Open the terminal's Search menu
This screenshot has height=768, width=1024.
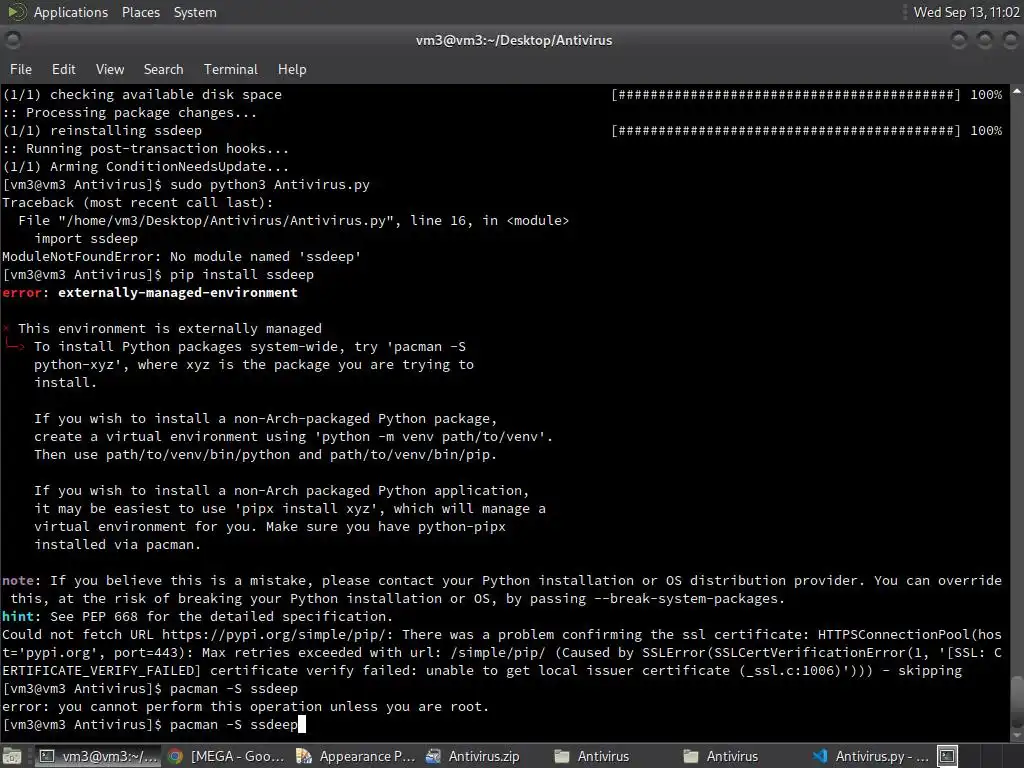click(163, 69)
